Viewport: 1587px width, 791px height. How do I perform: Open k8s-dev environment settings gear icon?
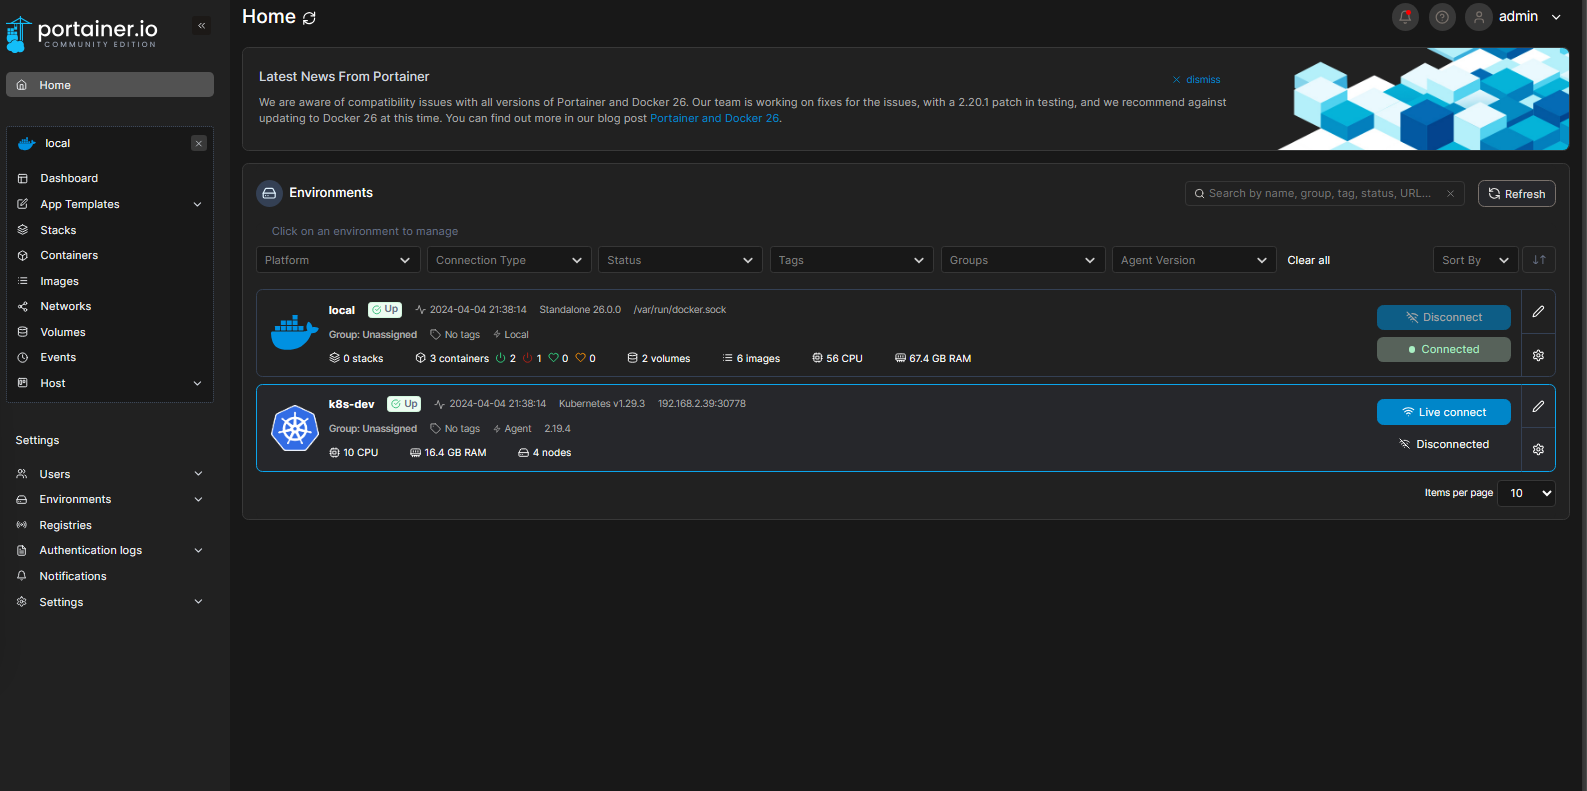point(1538,449)
